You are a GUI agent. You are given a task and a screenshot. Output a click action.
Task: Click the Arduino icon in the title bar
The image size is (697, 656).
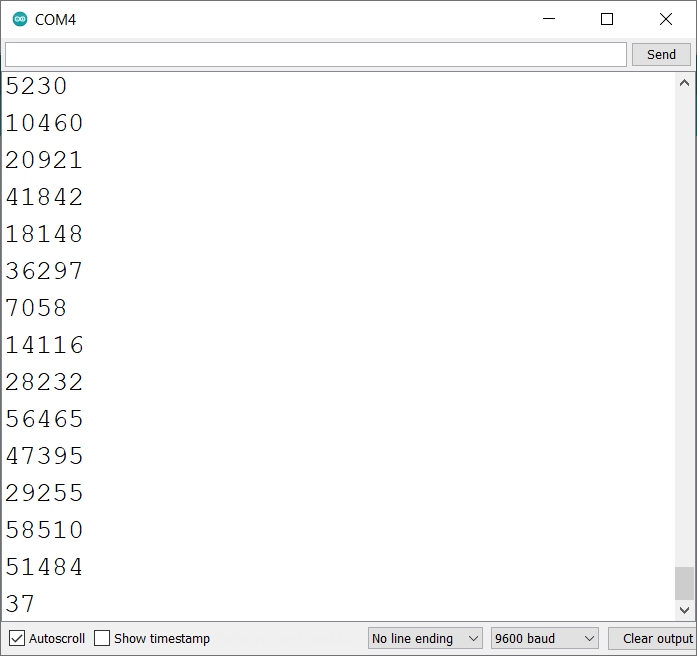(20, 19)
